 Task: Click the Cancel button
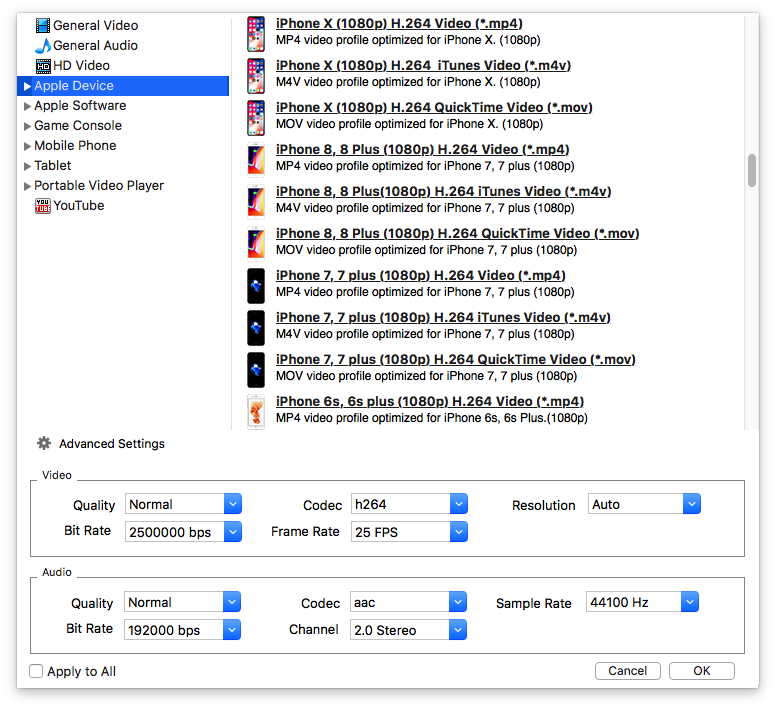click(628, 671)
